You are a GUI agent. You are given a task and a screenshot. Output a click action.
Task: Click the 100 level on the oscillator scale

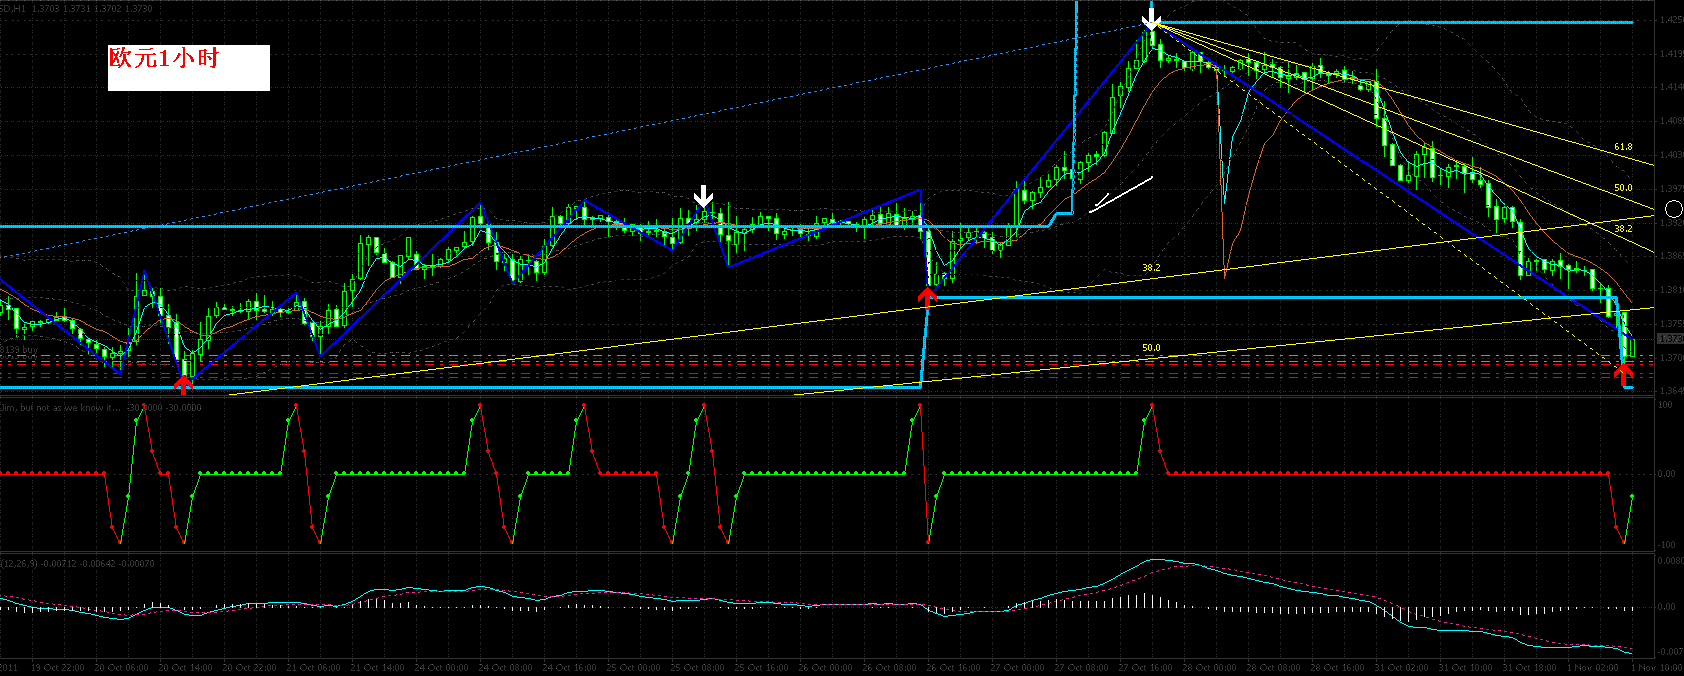[x=1665, y=405]
